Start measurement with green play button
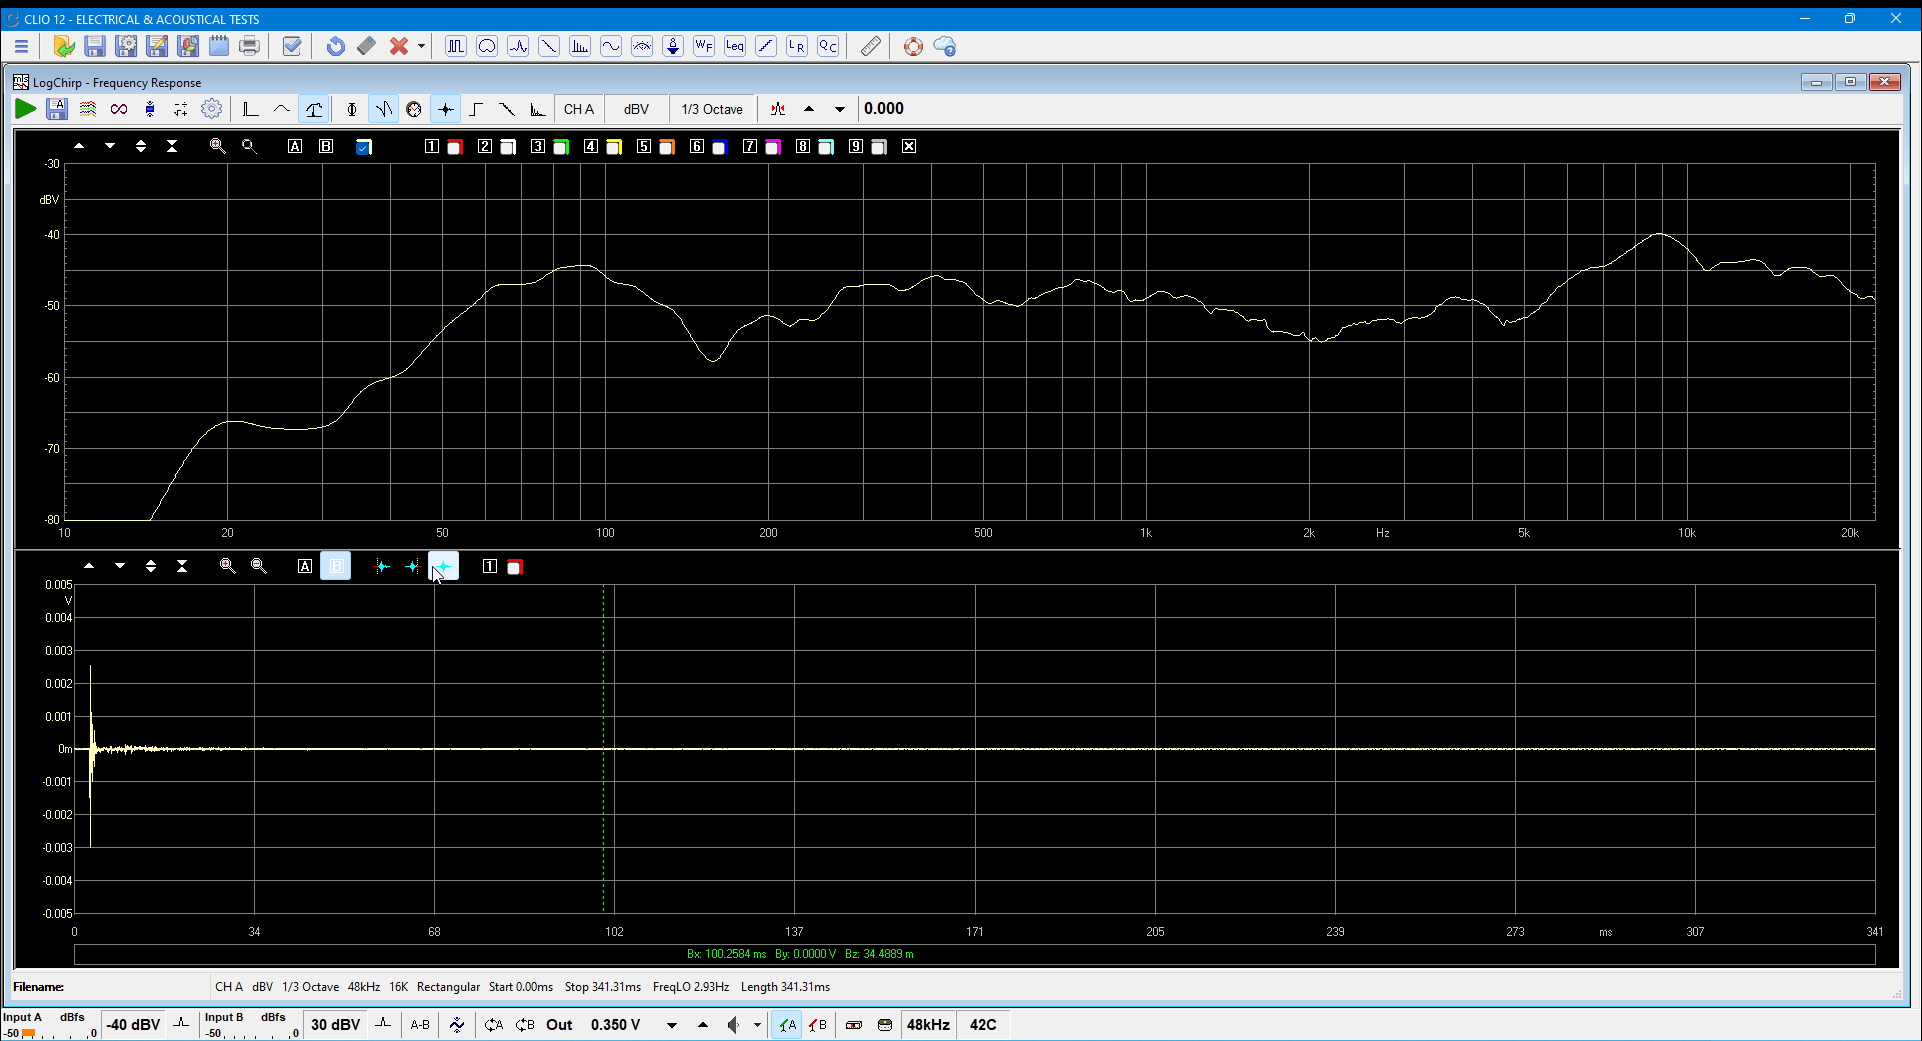 (26, 109)
